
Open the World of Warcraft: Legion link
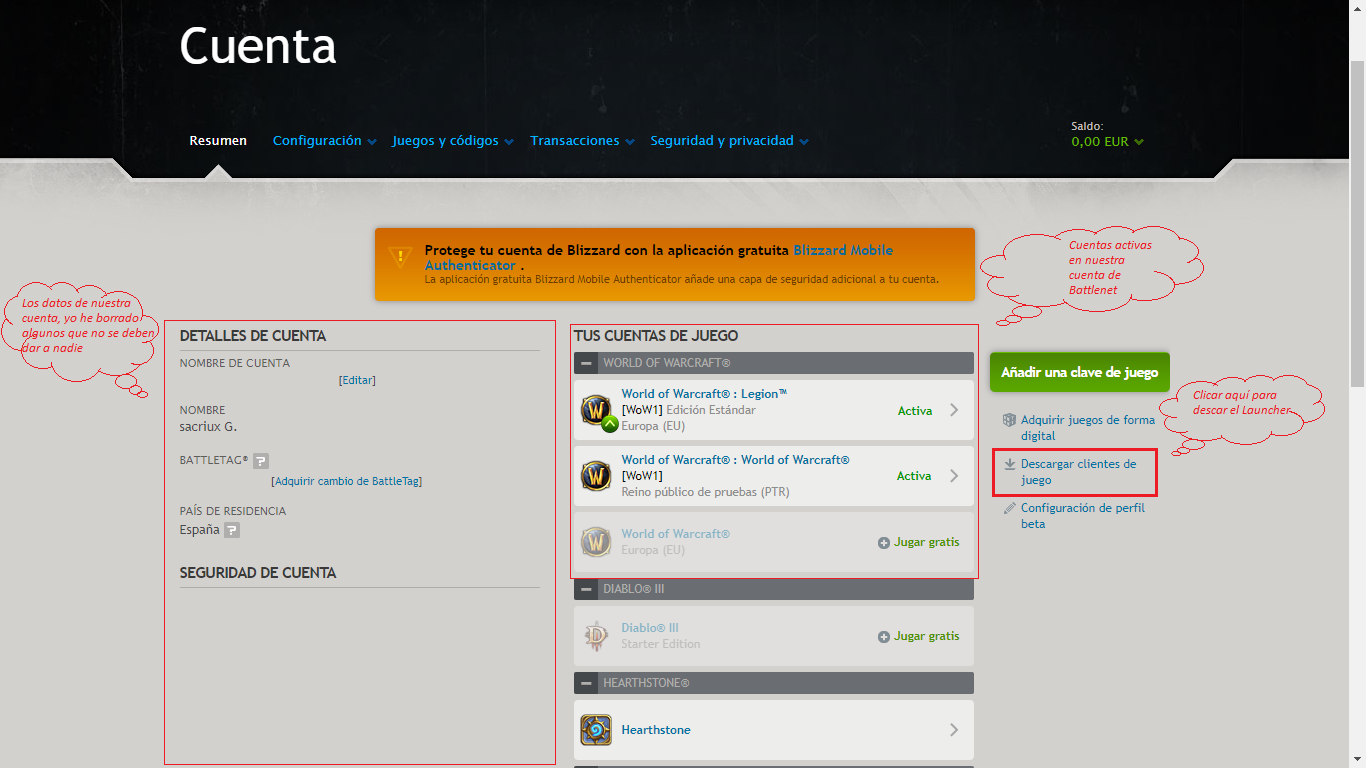(x=704, y=394)
